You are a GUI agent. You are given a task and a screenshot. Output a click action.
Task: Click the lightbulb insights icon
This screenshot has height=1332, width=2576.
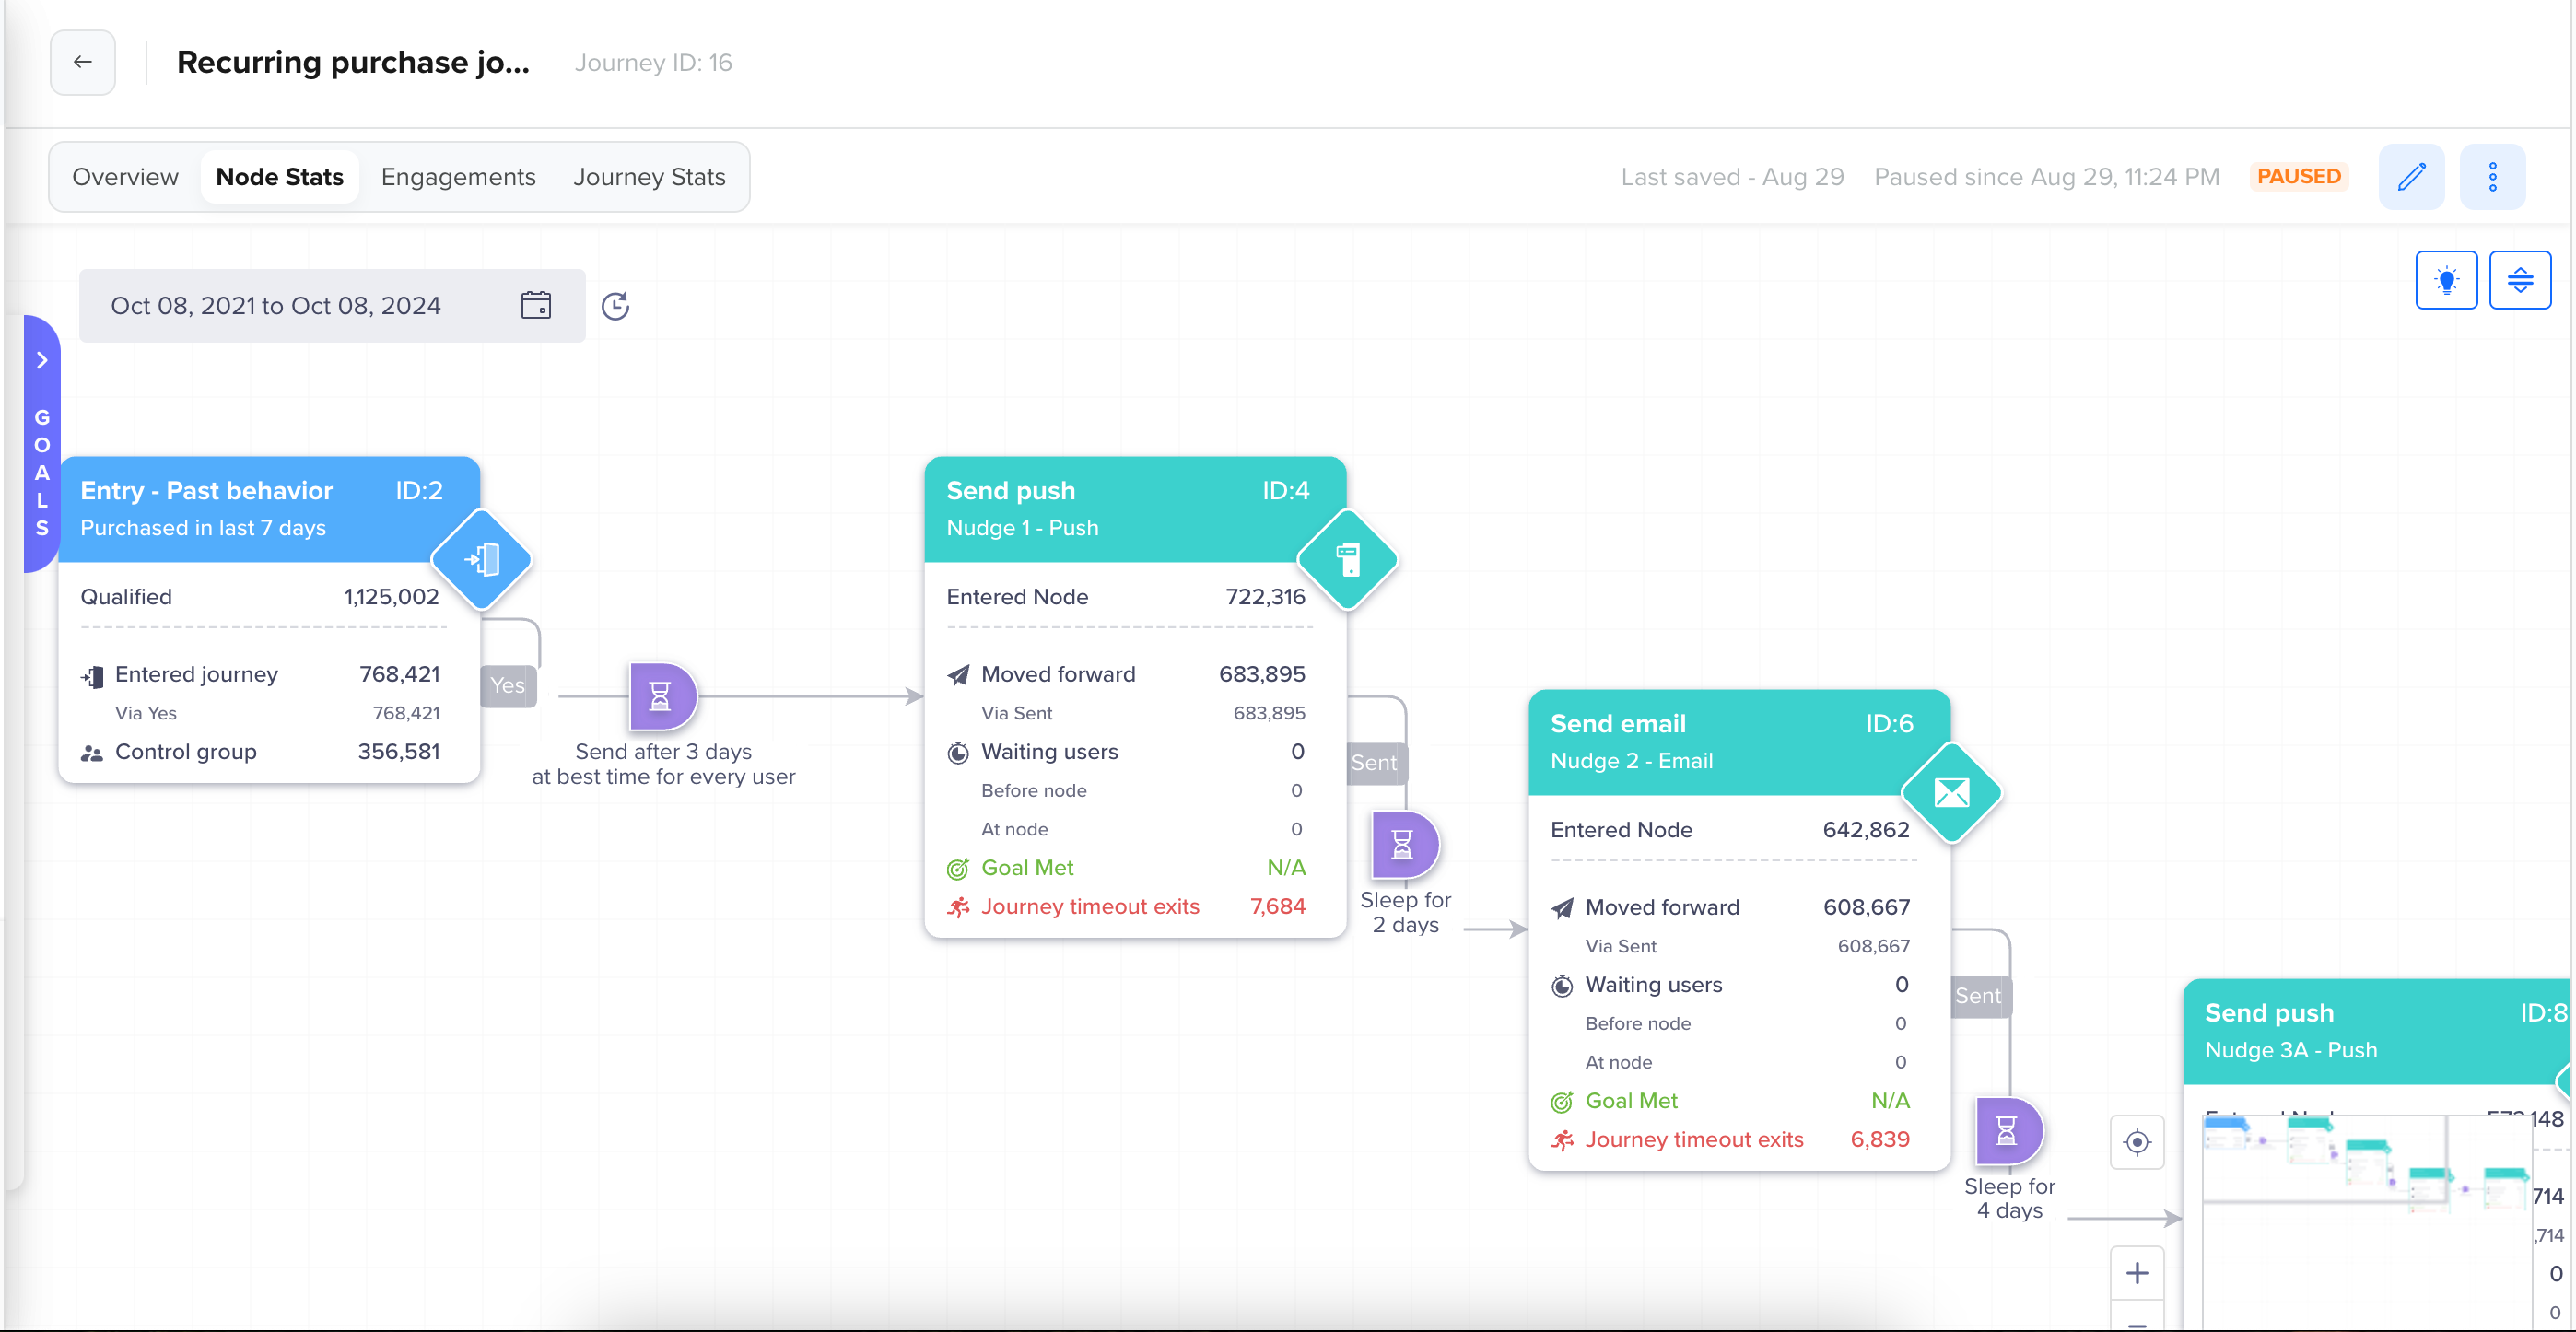2446,280
